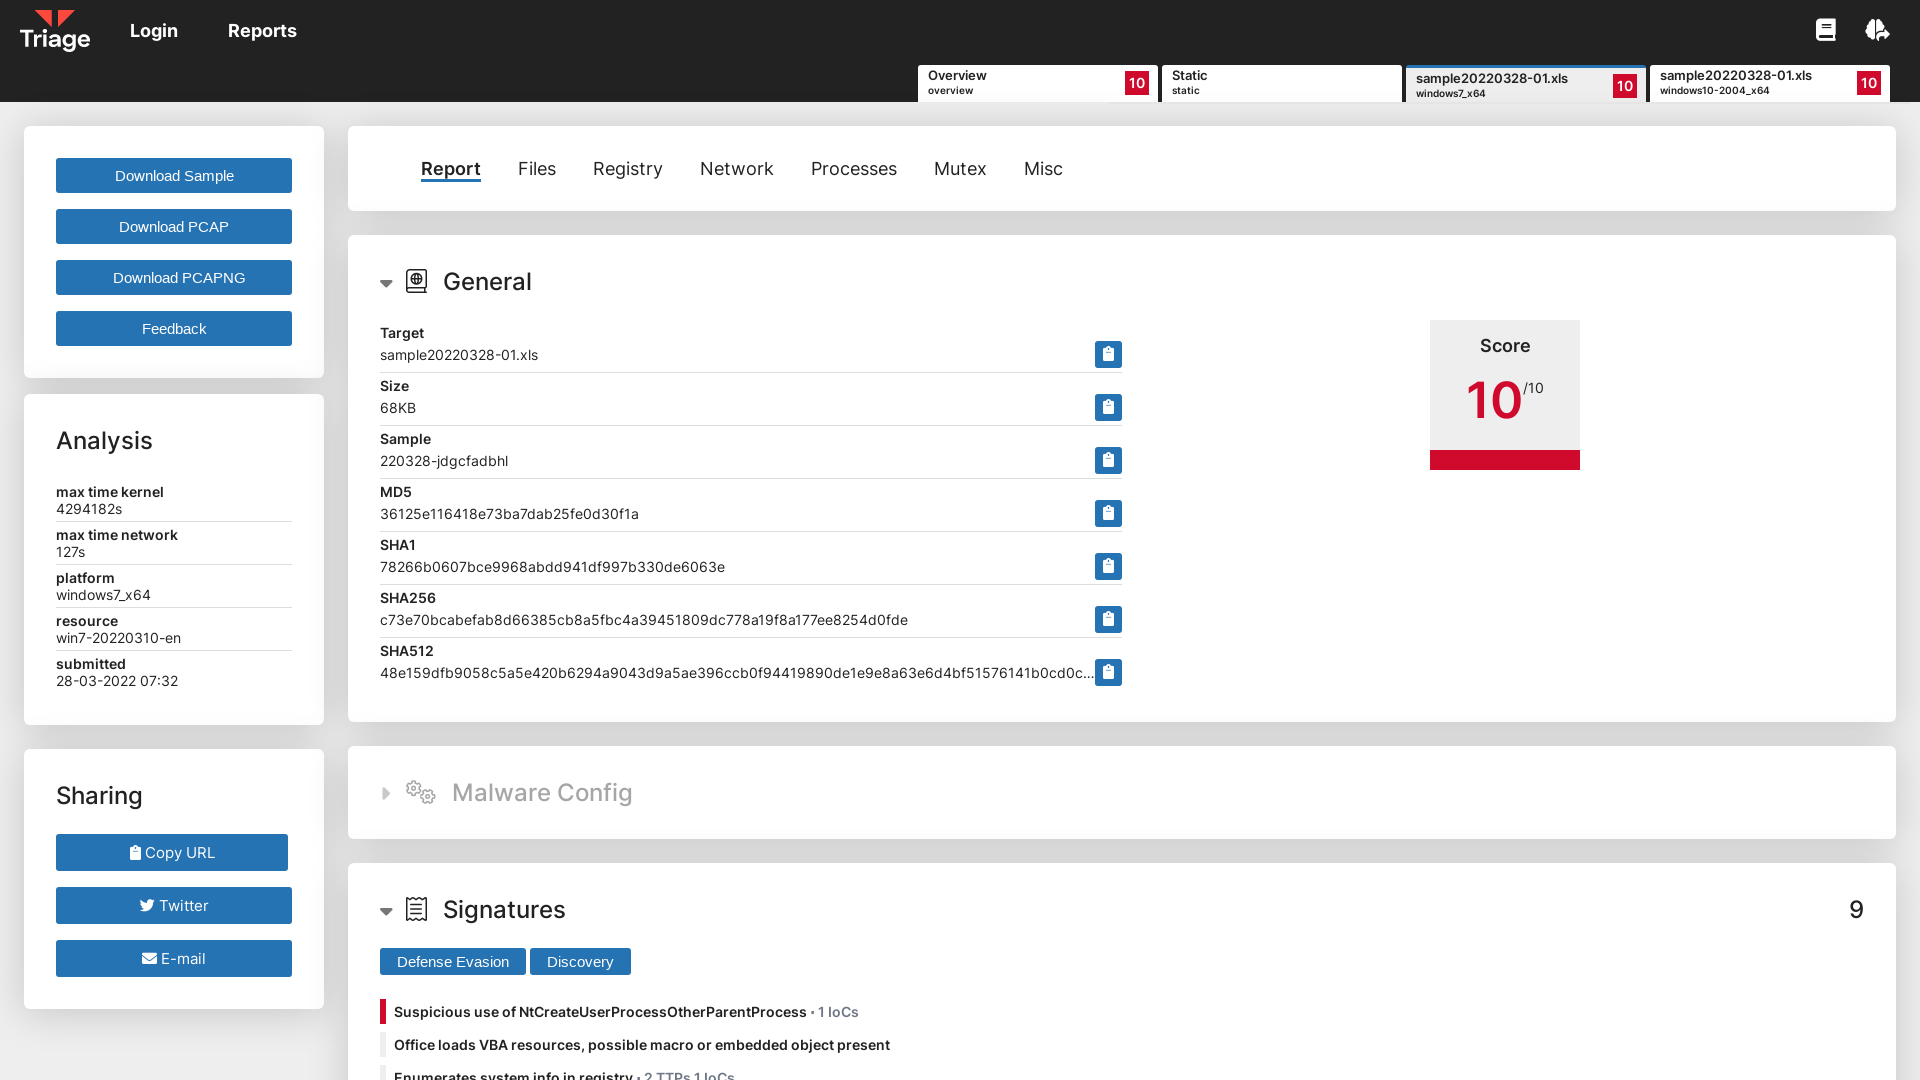Click the win7-20220310-en resource value
This screenshot has width=1920, height=1080.
pos(118,638)
